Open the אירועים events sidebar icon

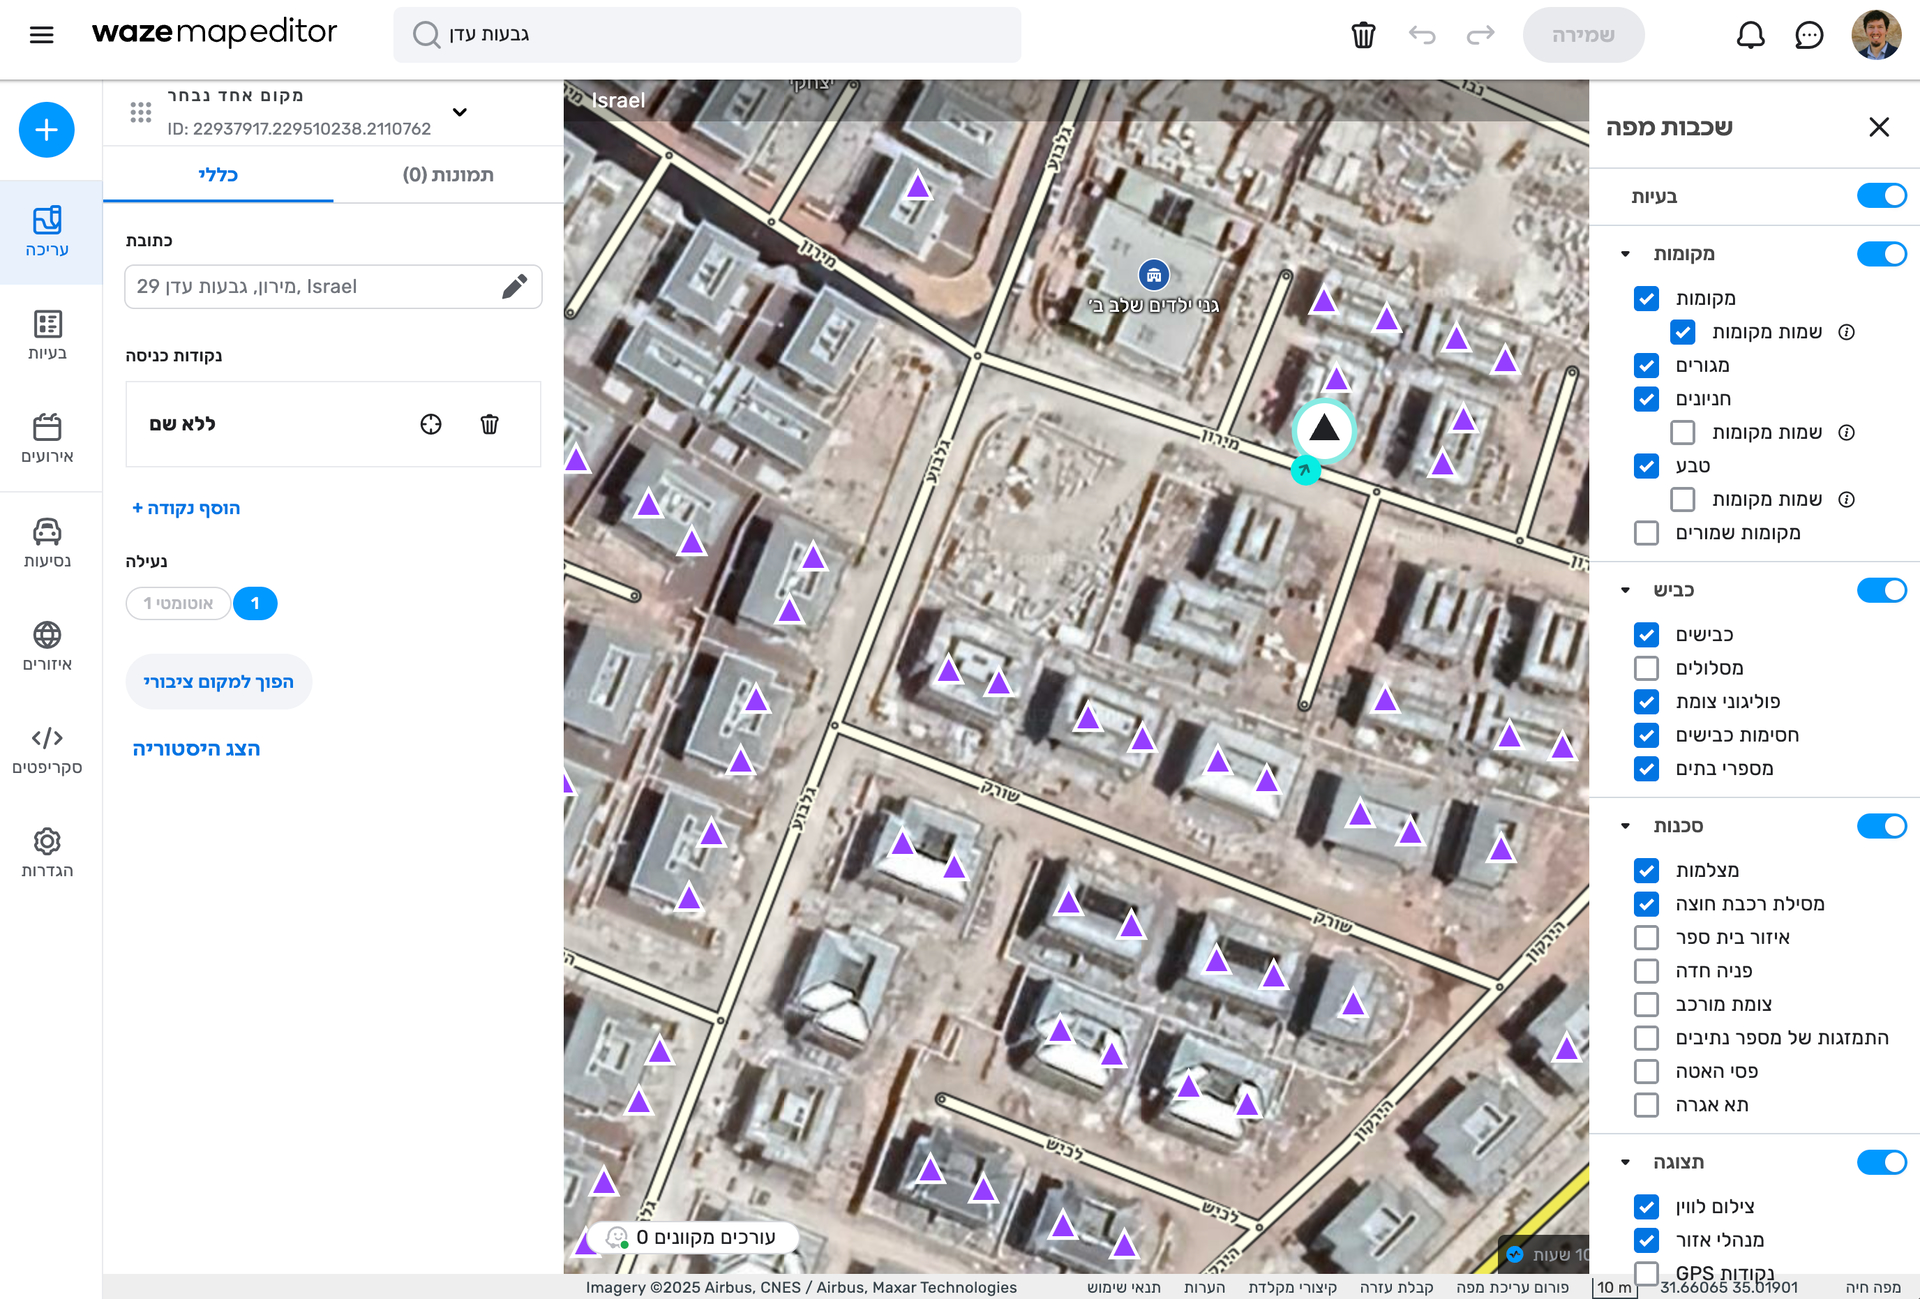(x=47, y=439)
